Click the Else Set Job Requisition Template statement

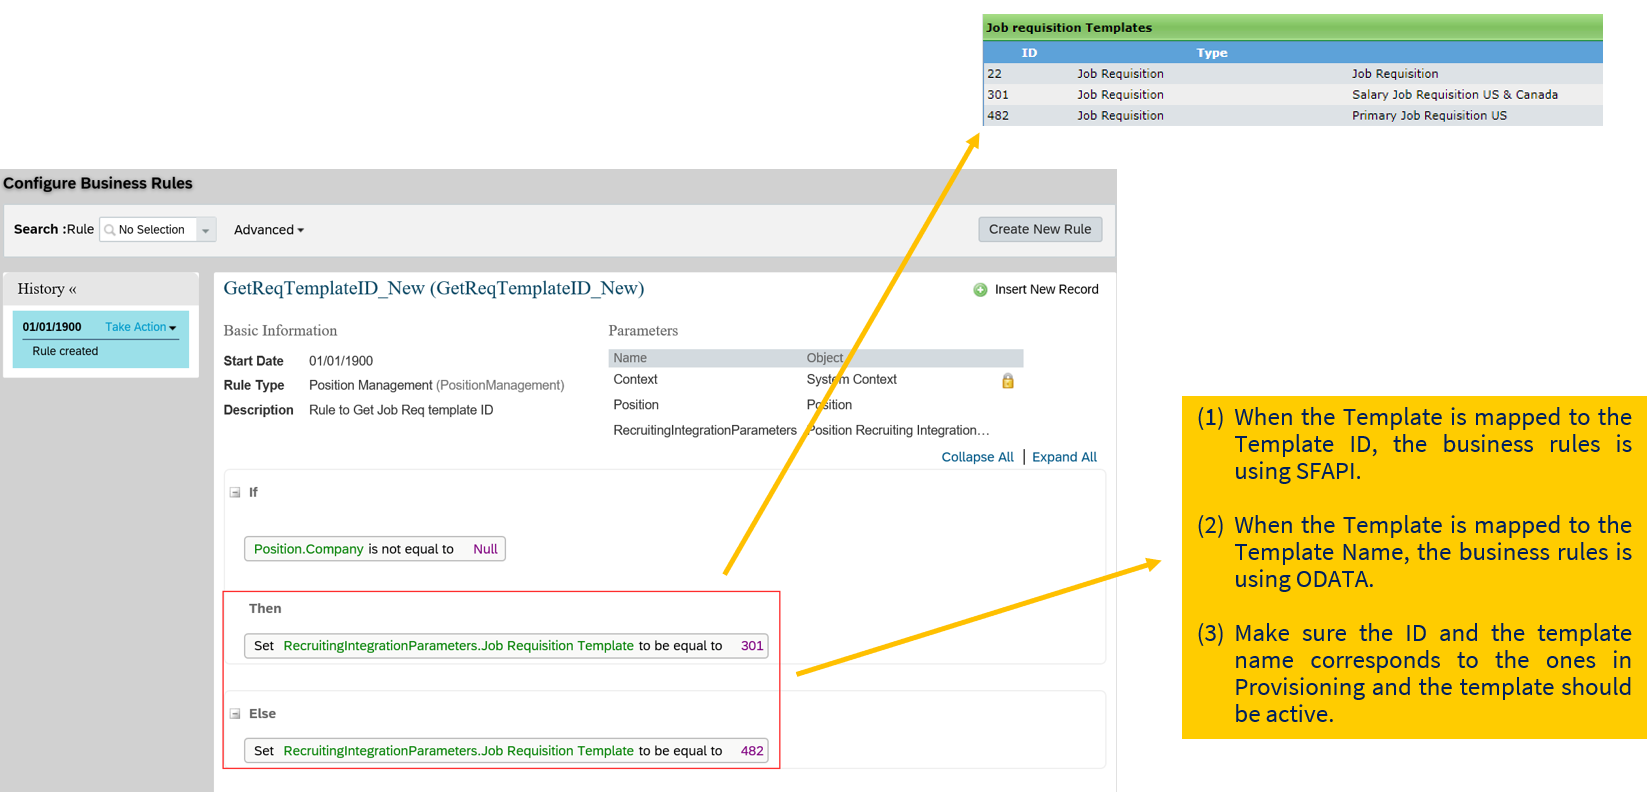pyautogui.click(x=506, y=751)
